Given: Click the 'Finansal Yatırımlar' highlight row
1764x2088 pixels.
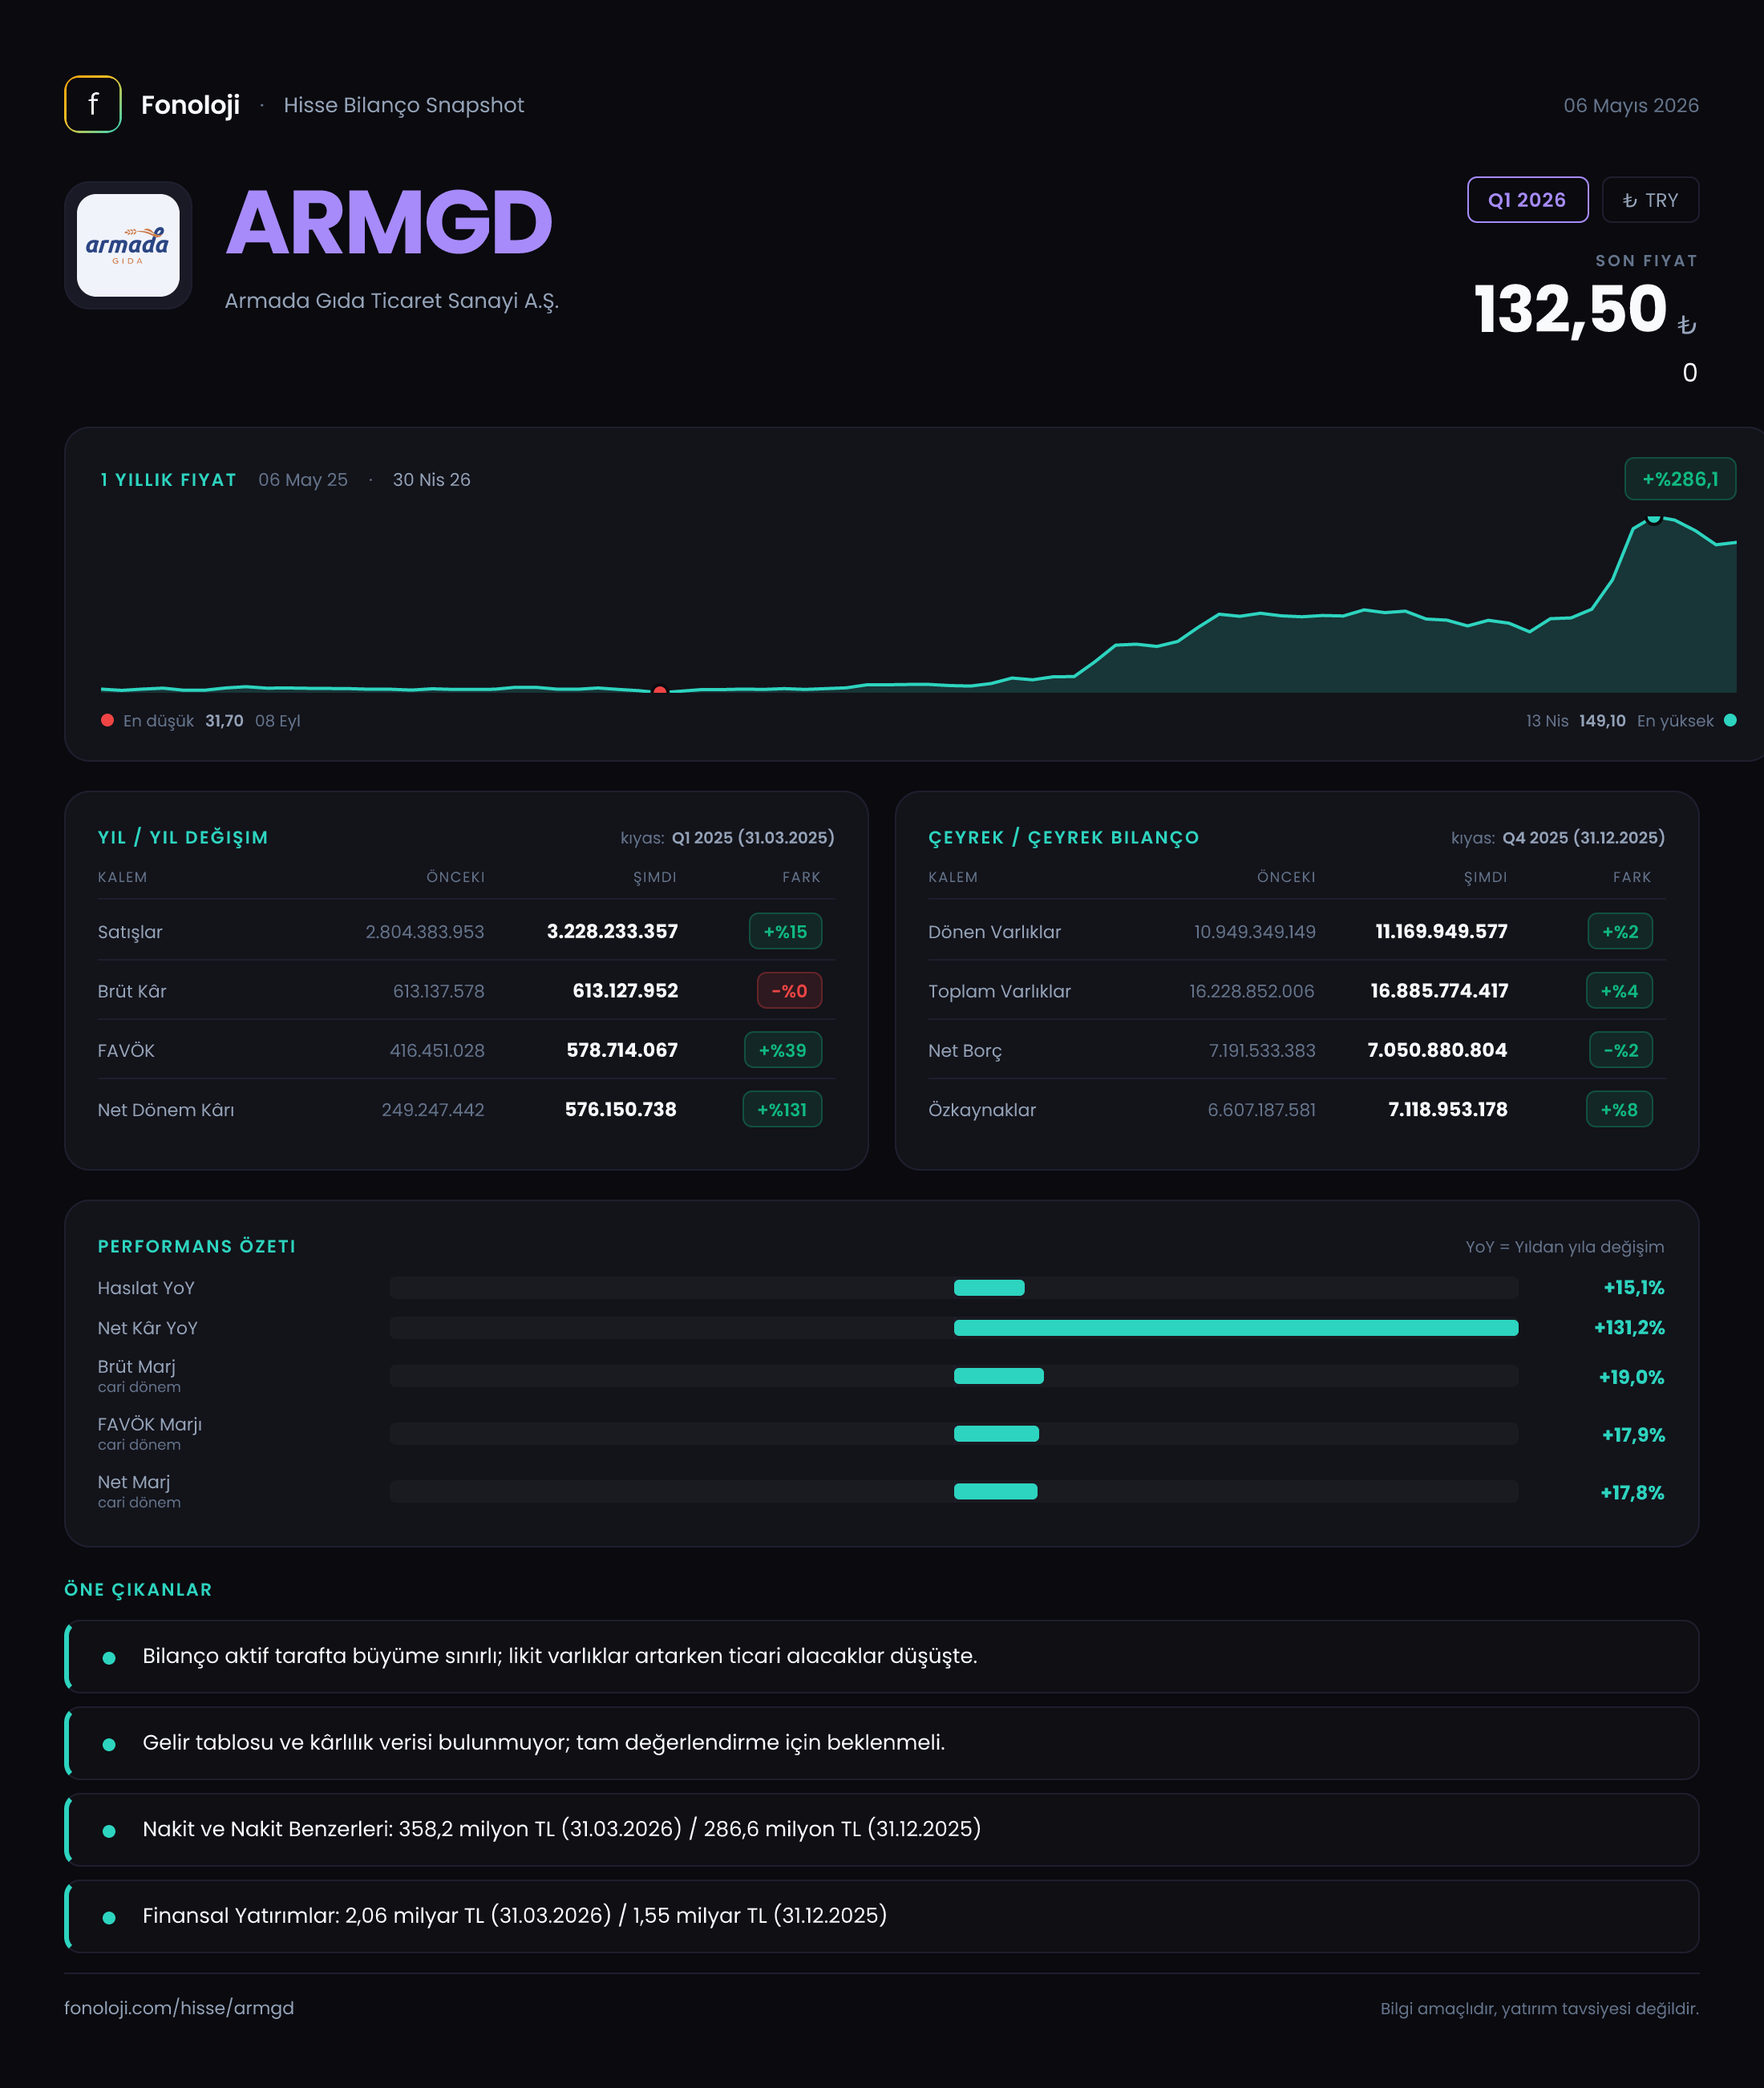Looking at the screenshot, I should tap(881, 1916).
